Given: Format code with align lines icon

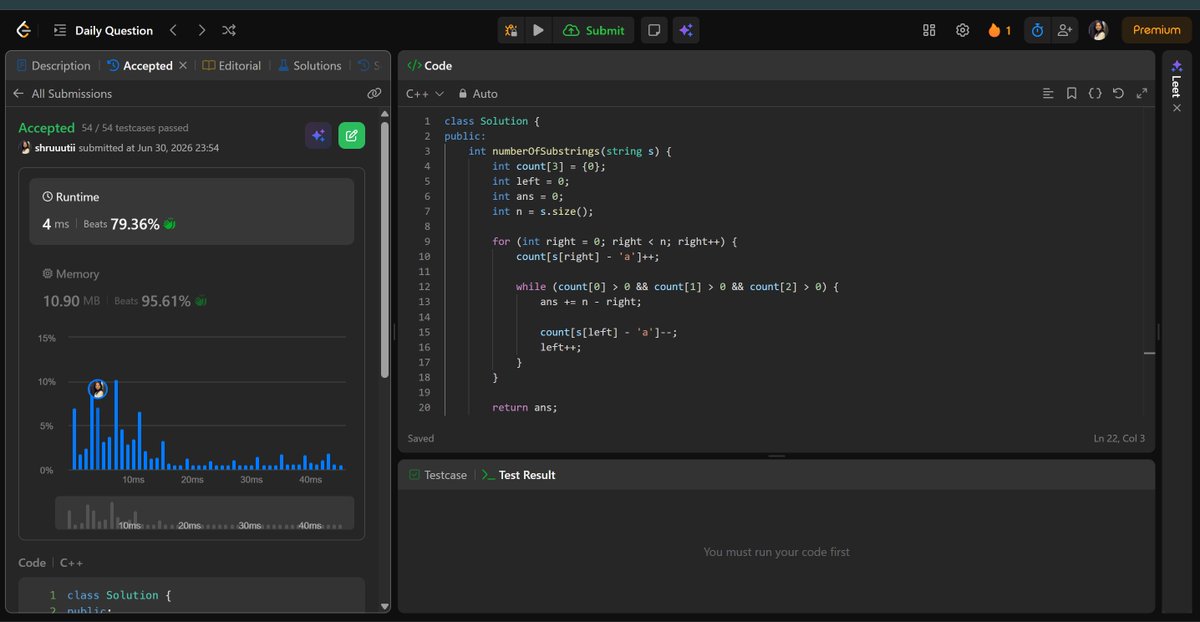Looking at the screenshot, I should 1048,93.
